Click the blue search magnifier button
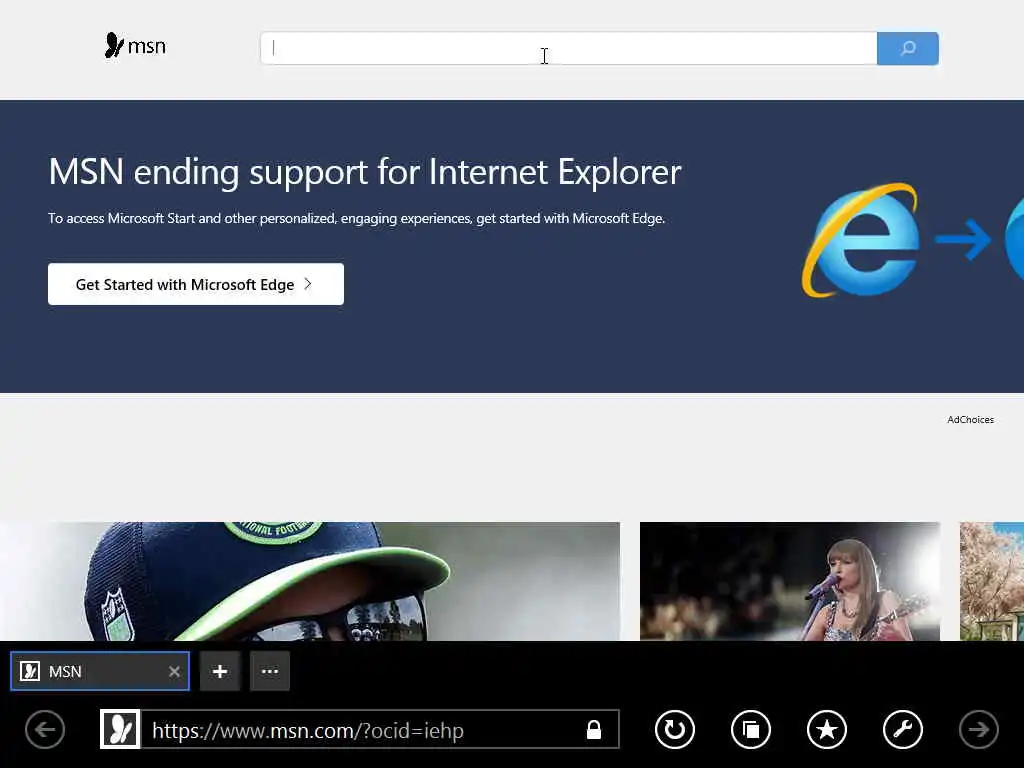 pyautogui.click(x=908, y=48)
